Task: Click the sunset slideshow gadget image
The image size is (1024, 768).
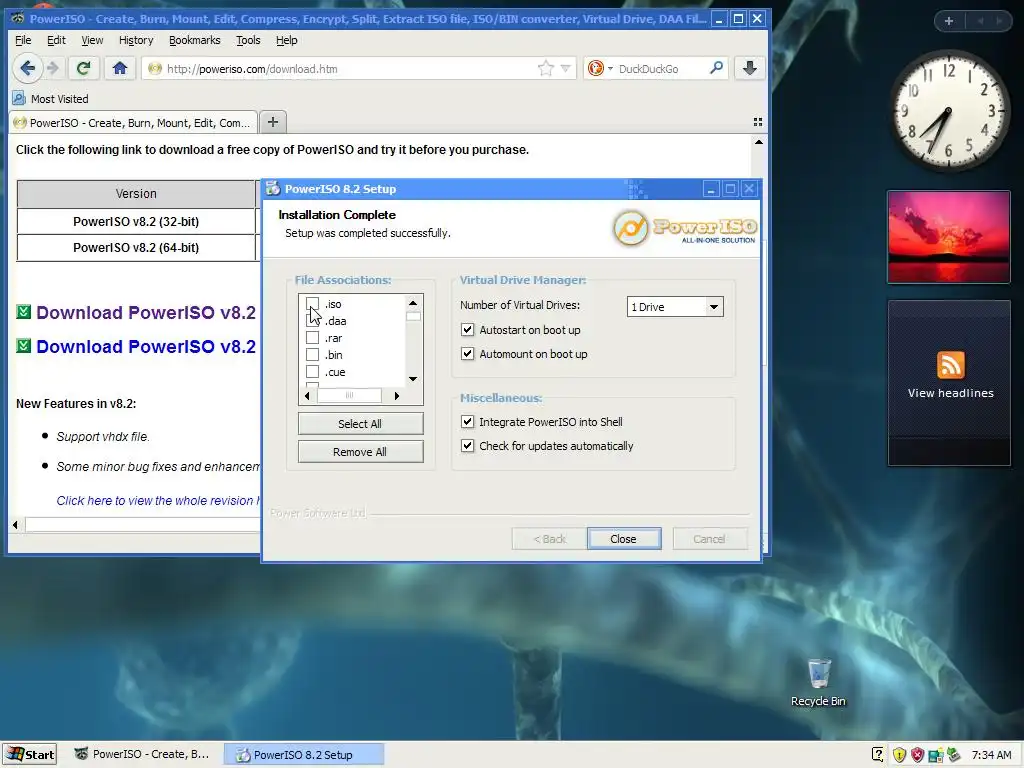Action: tap(948, 236)
